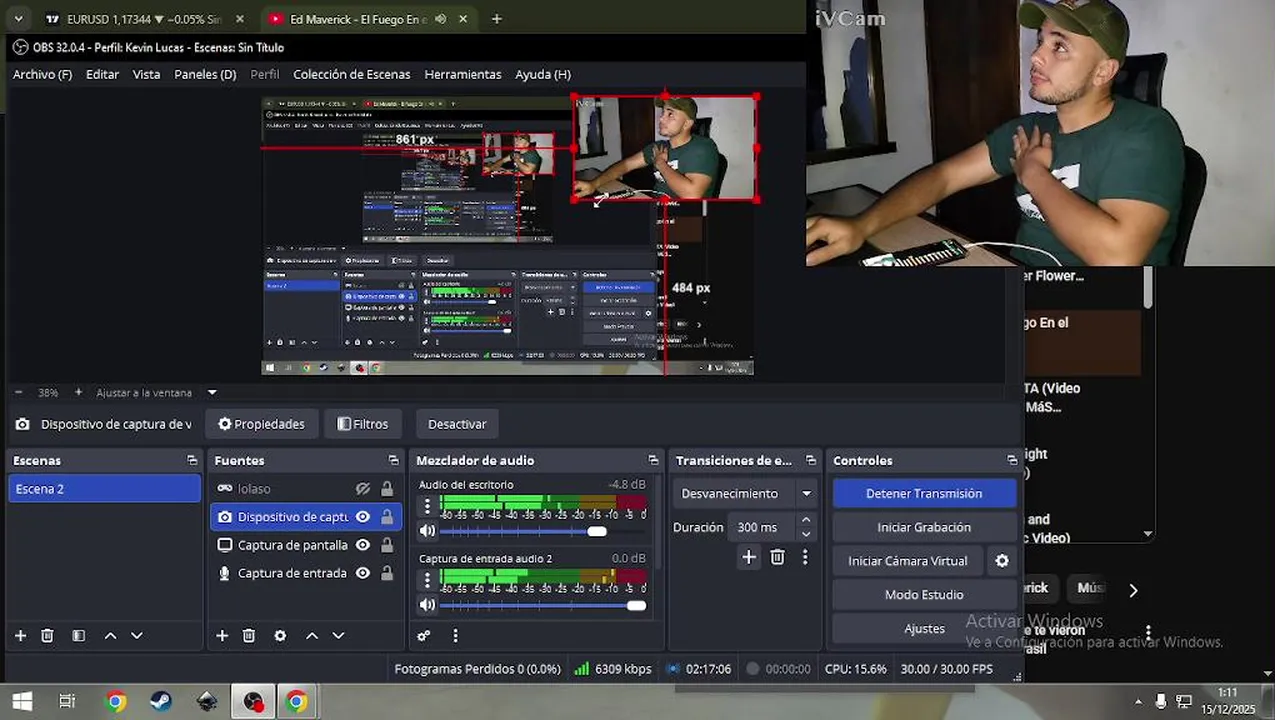Show the hidden lolaso source
Image resolution: width=1275 pixels, height=720 pixels.
pos(363,489)
